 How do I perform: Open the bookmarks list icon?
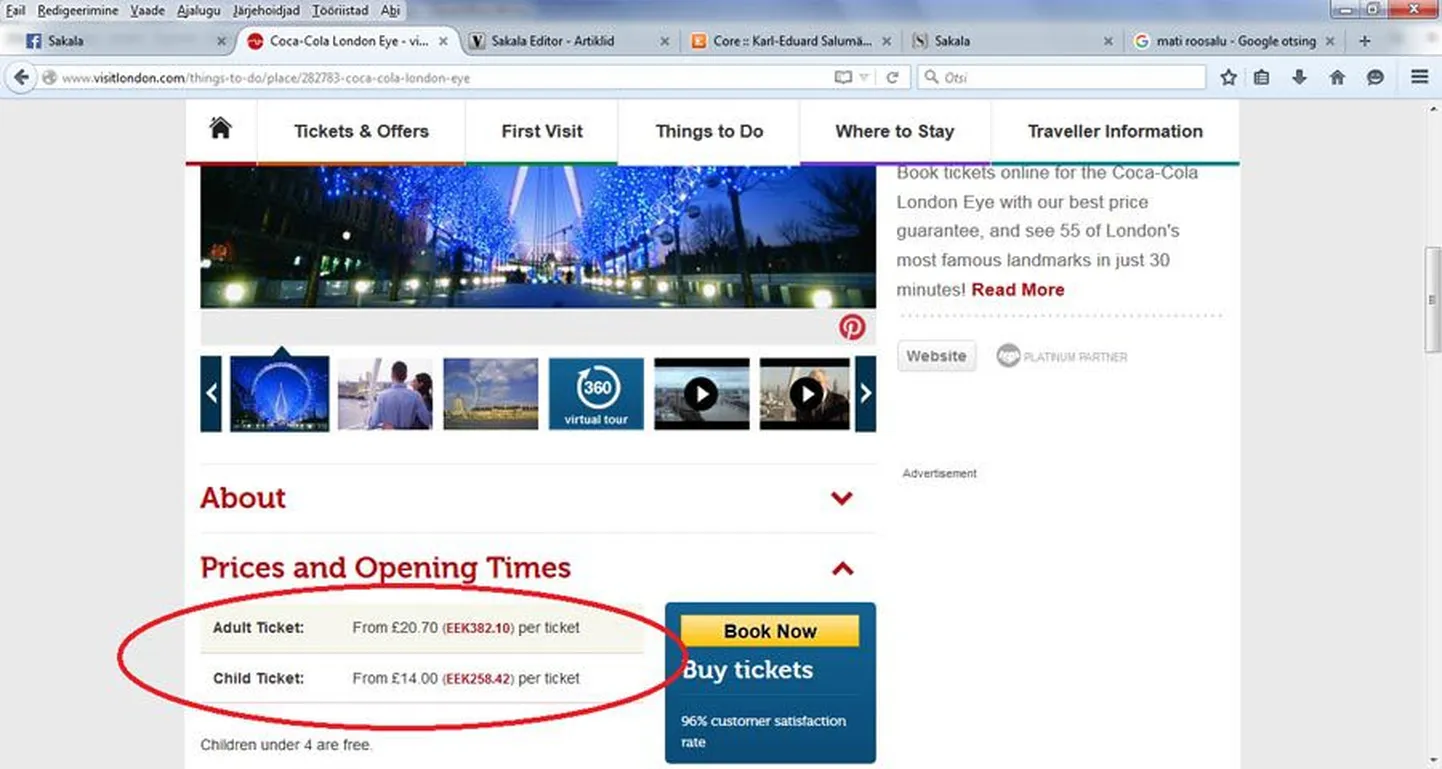pos(1262,77)
